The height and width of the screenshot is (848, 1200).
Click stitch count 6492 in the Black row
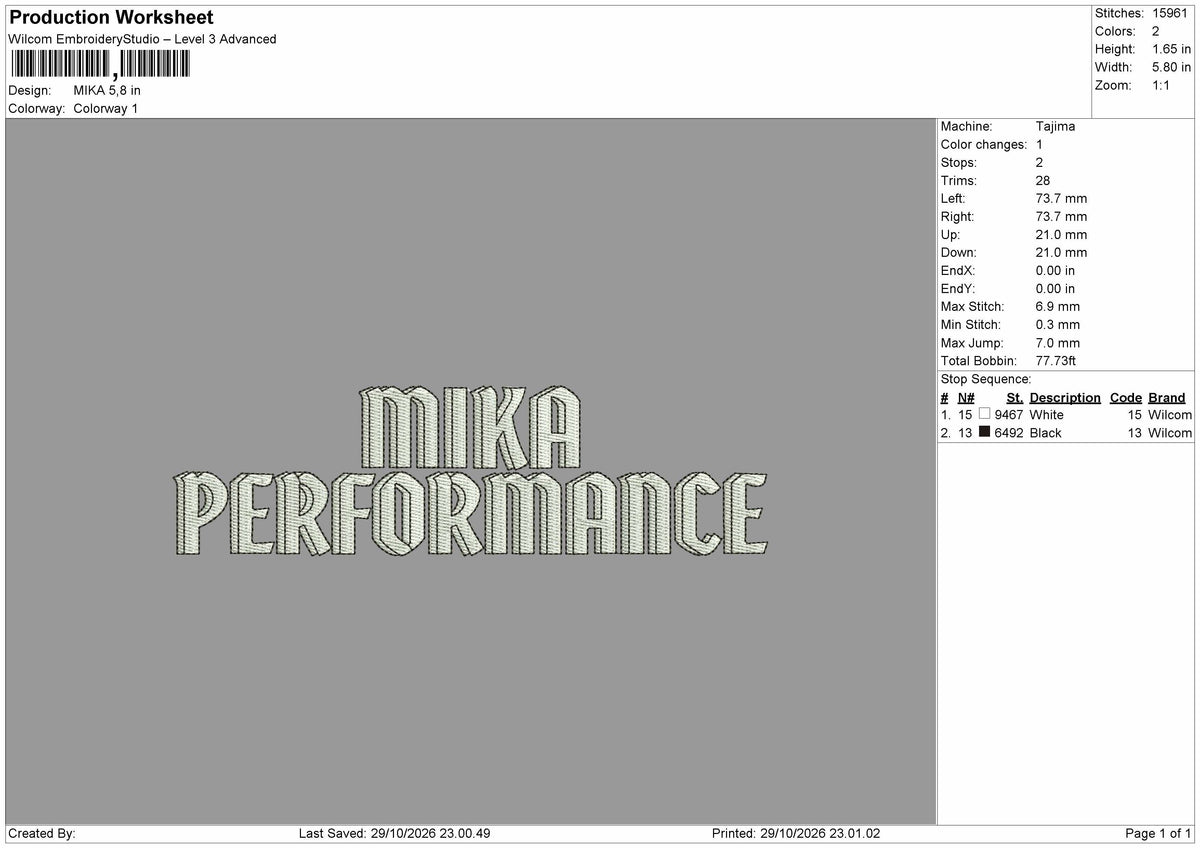pos(1009,433)
